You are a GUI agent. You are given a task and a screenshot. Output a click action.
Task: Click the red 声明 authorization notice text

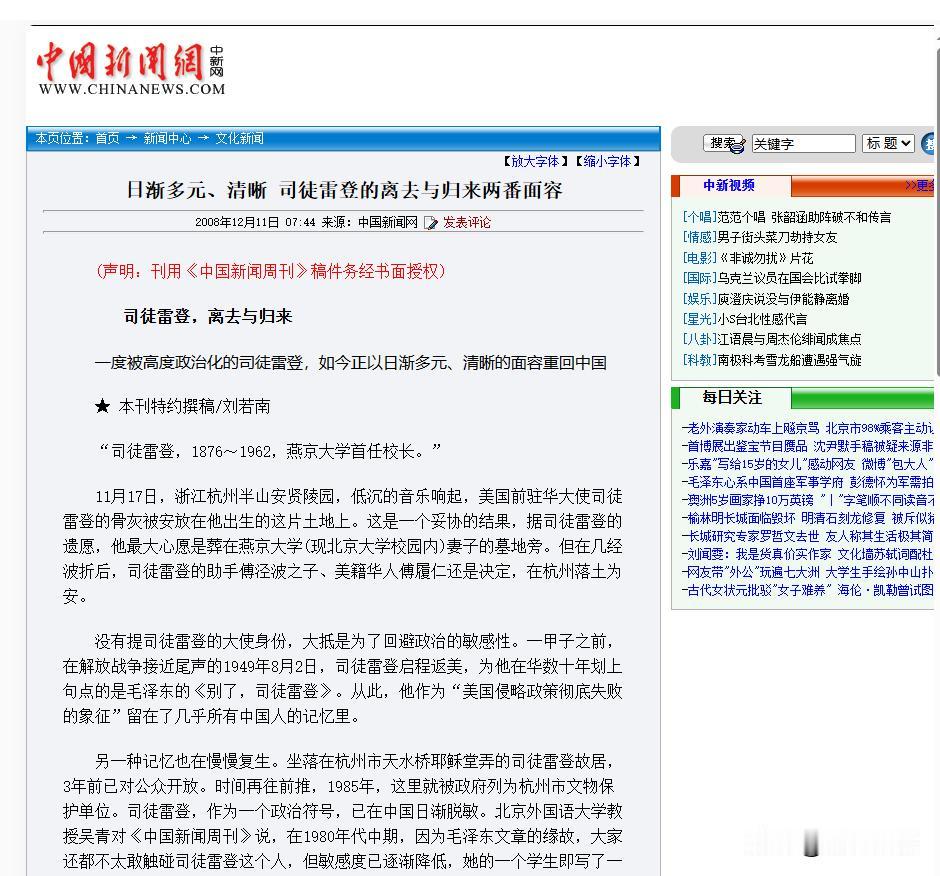click(x=270, y=272)
